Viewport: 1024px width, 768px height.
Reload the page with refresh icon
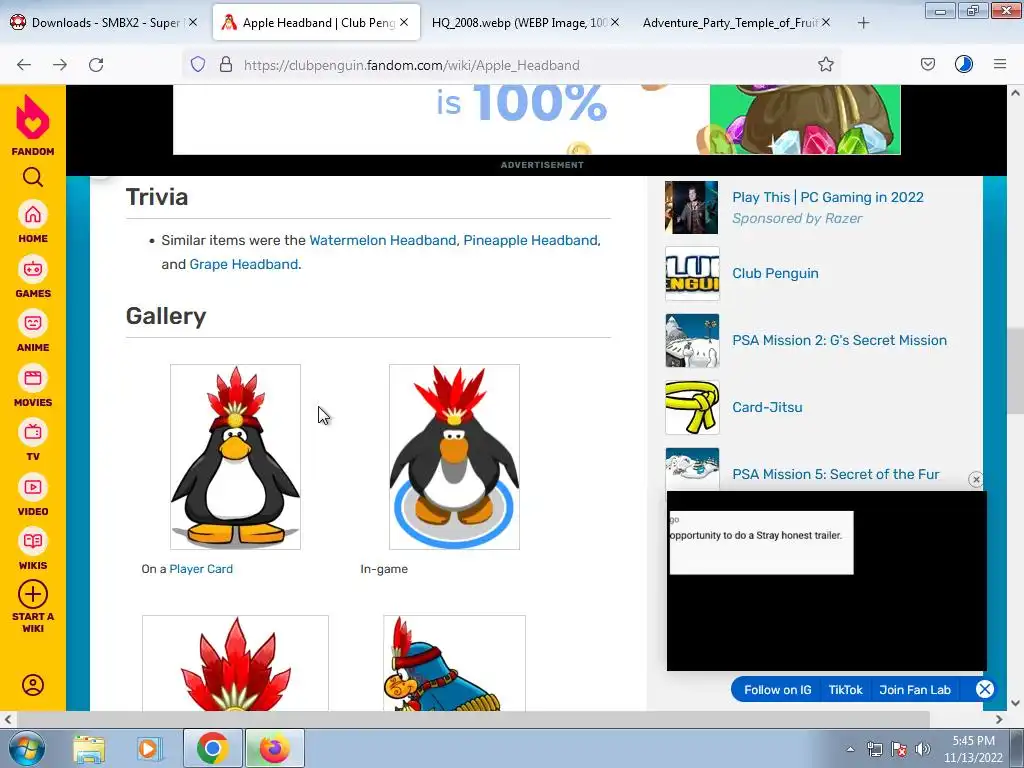point(96,65)
